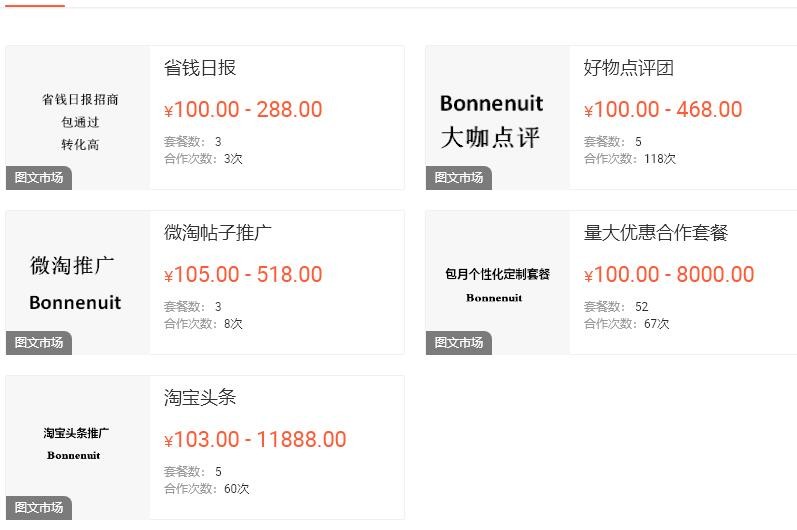The image size is (797, 530).
Task: Click the ¥100.00 - 468.00 price
Action: coord(663,110)
